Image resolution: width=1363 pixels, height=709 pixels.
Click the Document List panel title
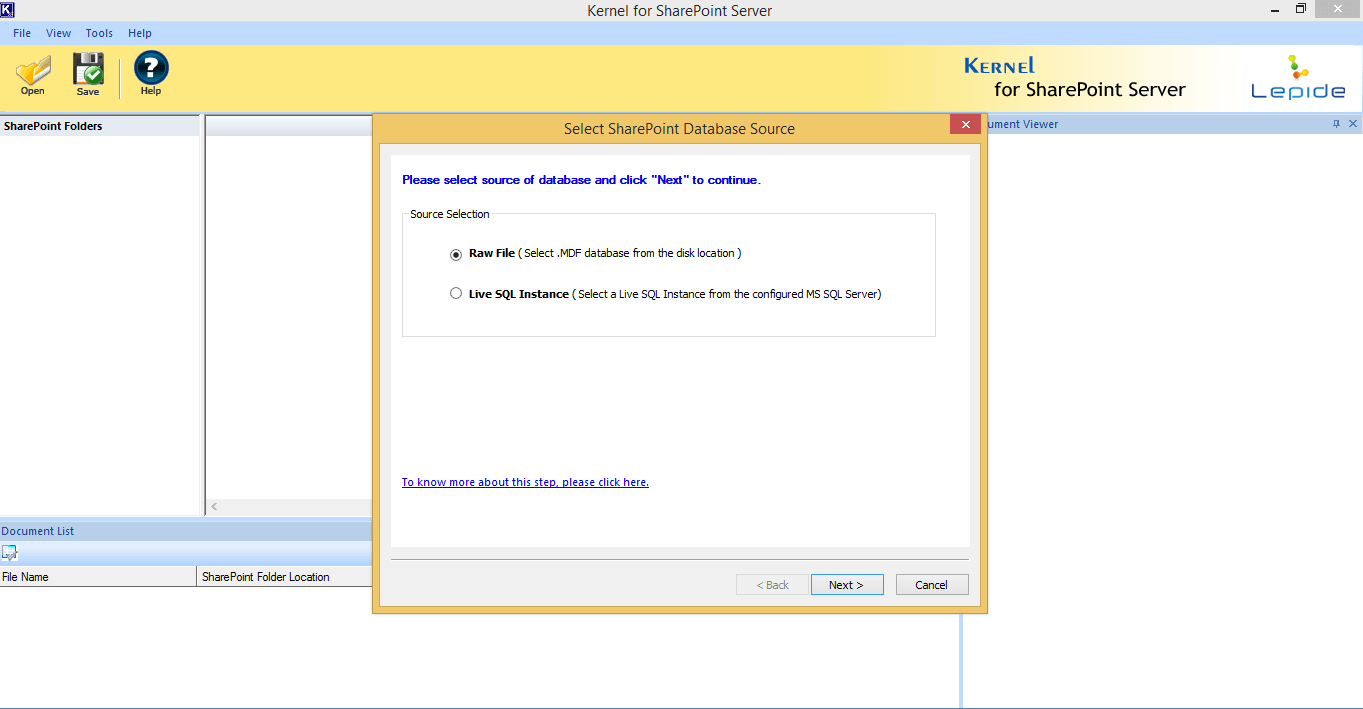(x=38, y=531)
